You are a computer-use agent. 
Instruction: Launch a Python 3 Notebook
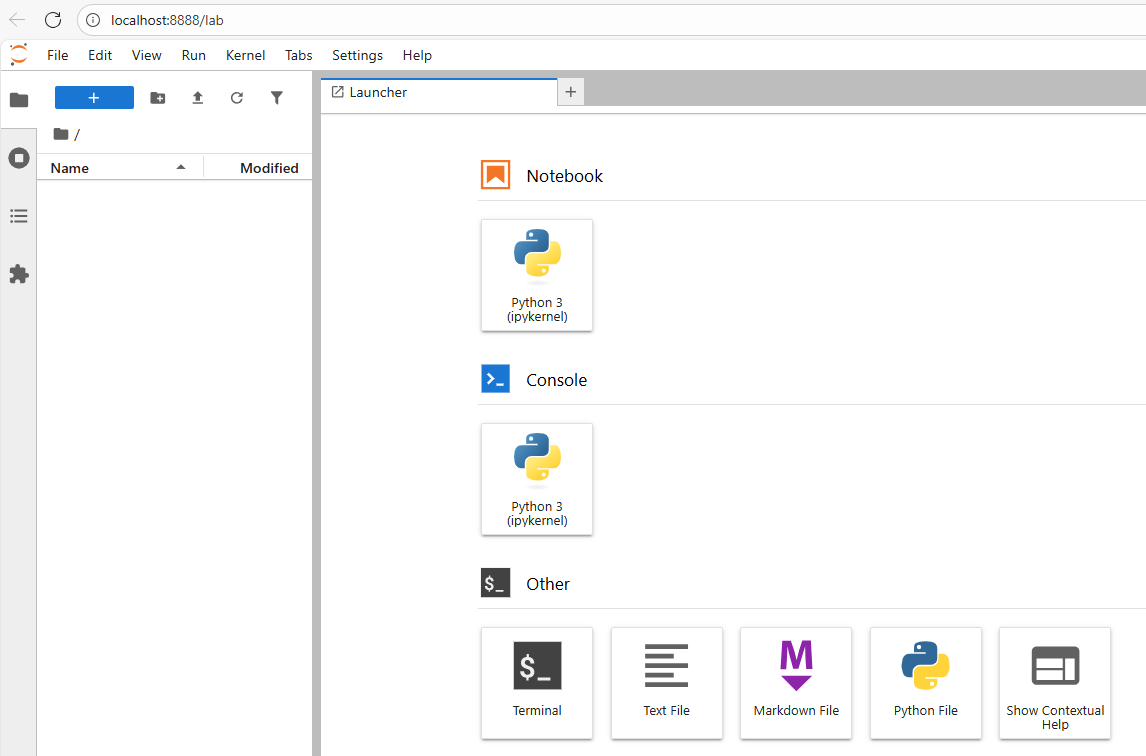(x=537, y=275)
